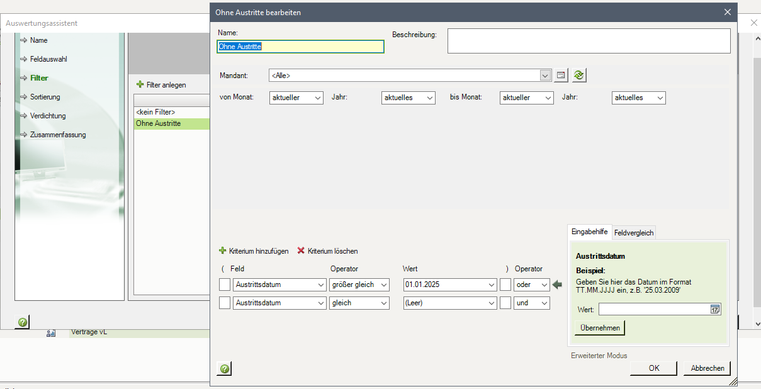Click the green plus Kriterium hinzufügen icon
The image size is (761, 389).
coord(223,251)
